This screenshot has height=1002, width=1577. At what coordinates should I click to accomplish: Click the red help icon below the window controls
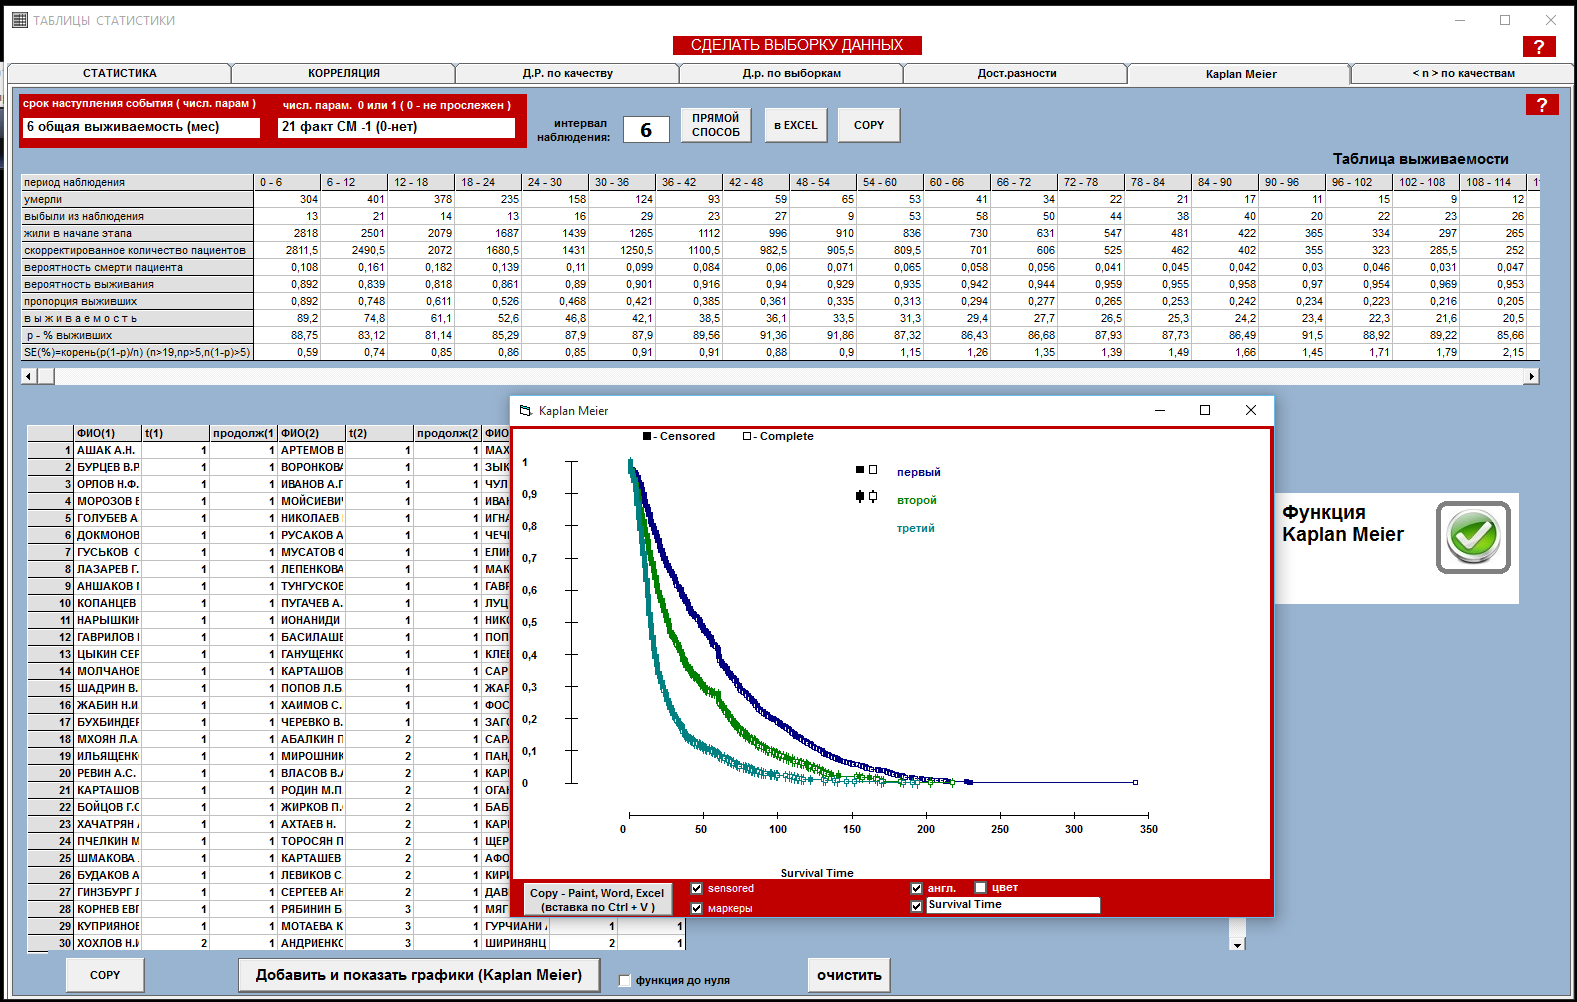[x=1538, y=47]
